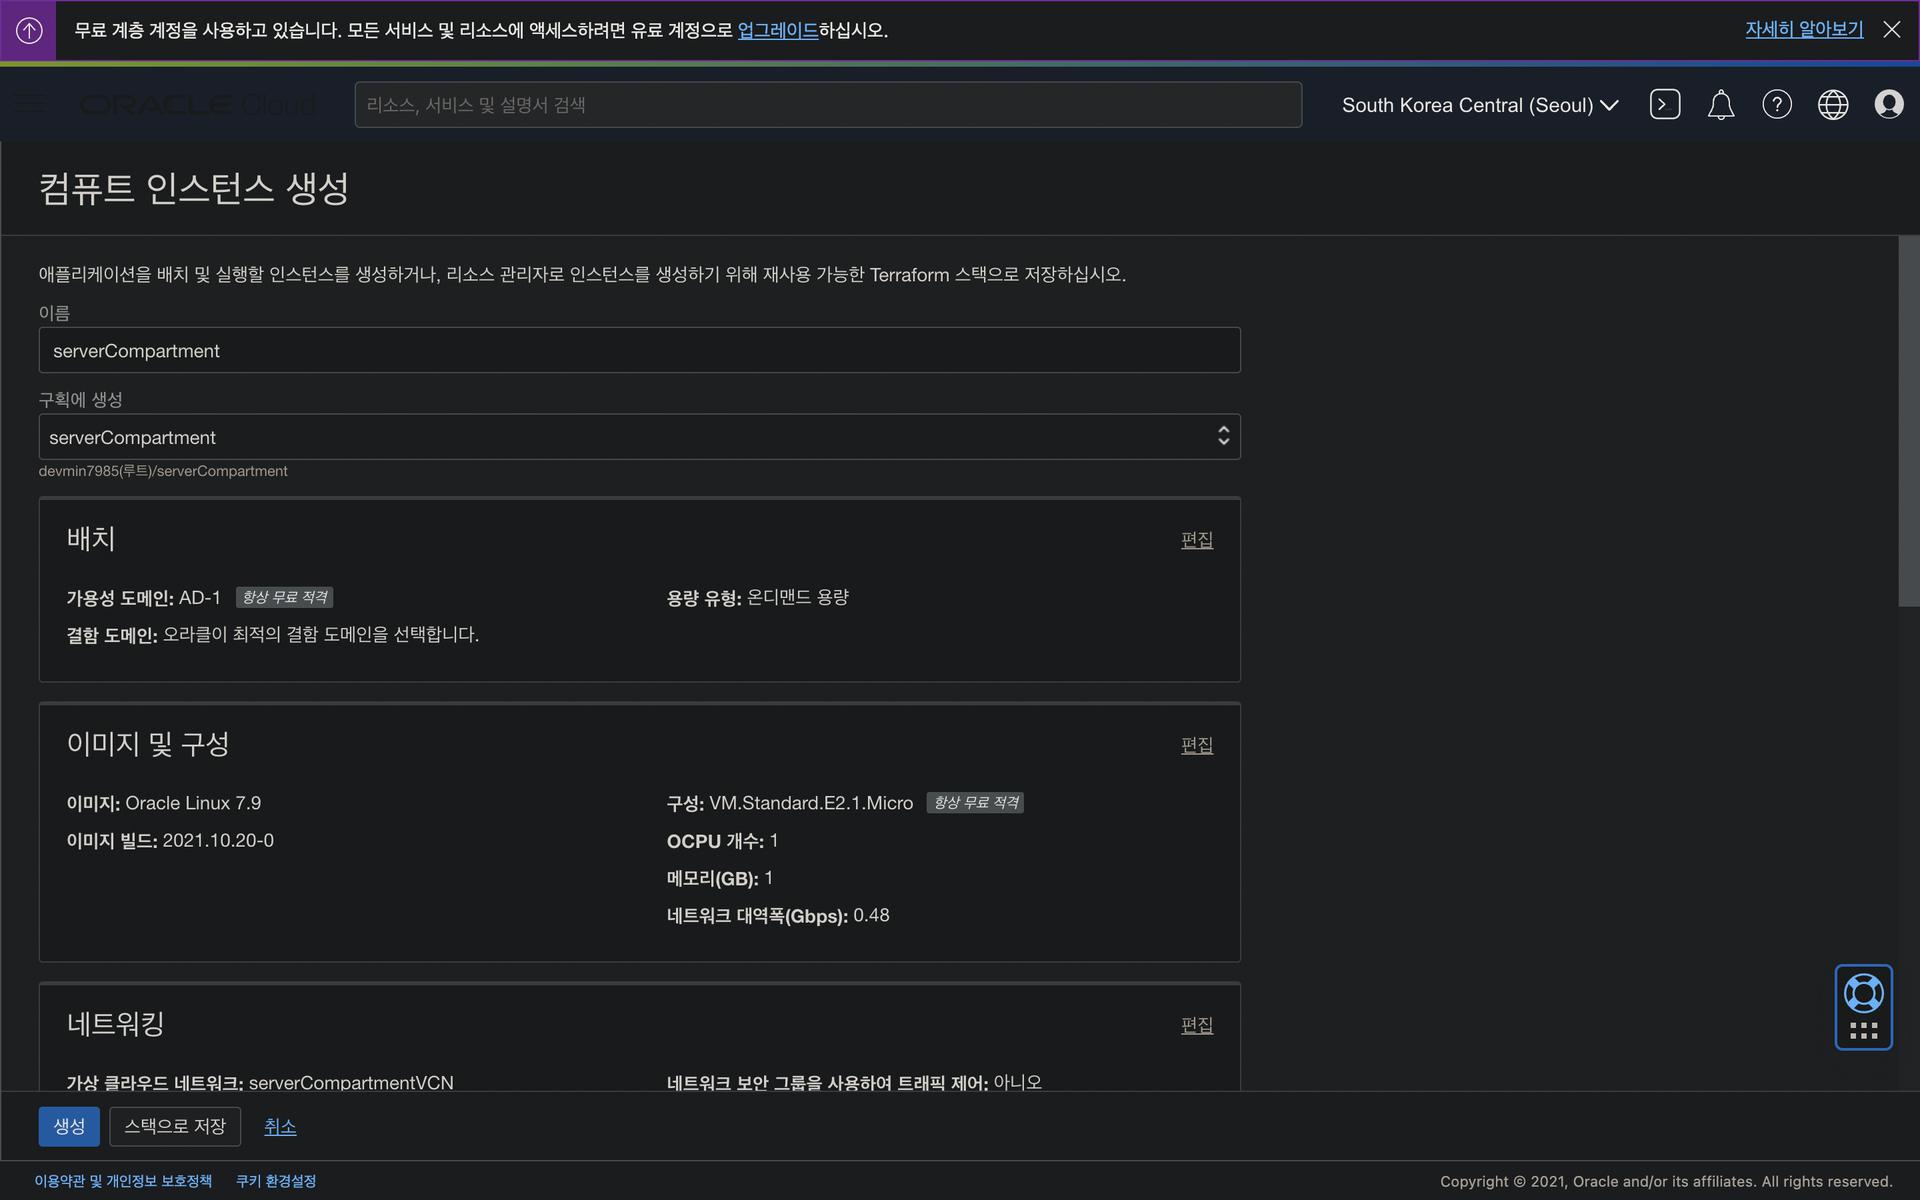
Task: Click the lifebuoy support widget
Action: coord(1863,993)
